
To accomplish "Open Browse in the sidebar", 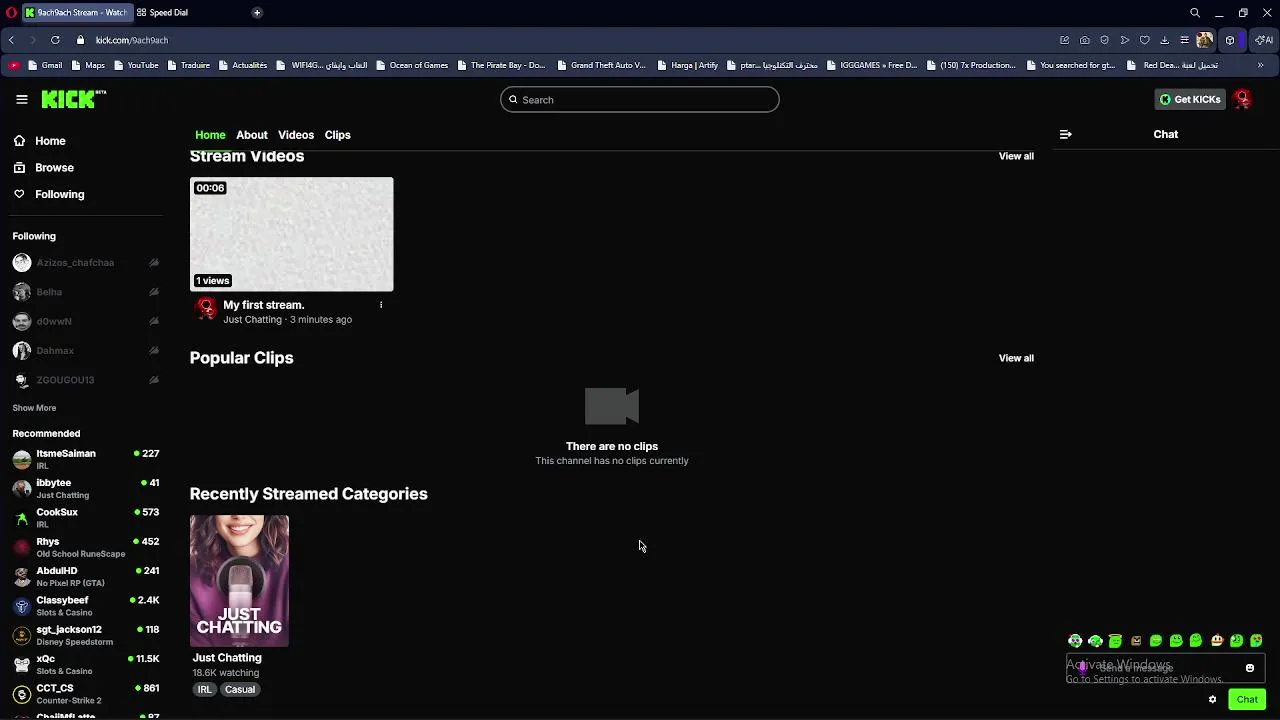I will tap(54, 168).
